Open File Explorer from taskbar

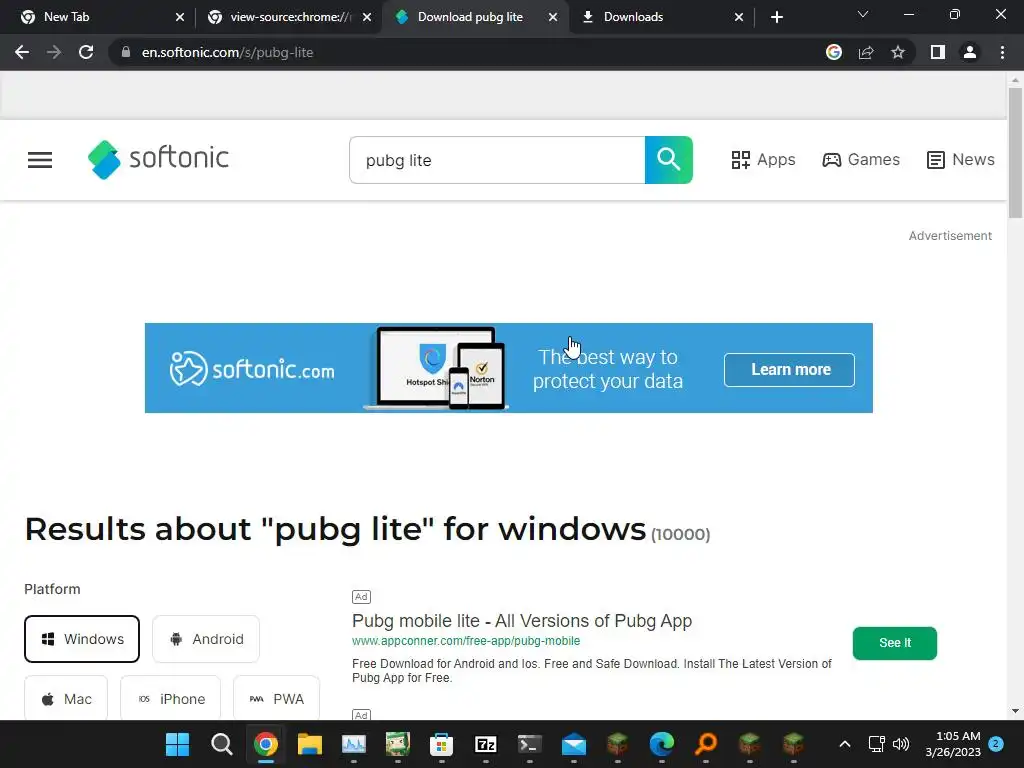310,744
